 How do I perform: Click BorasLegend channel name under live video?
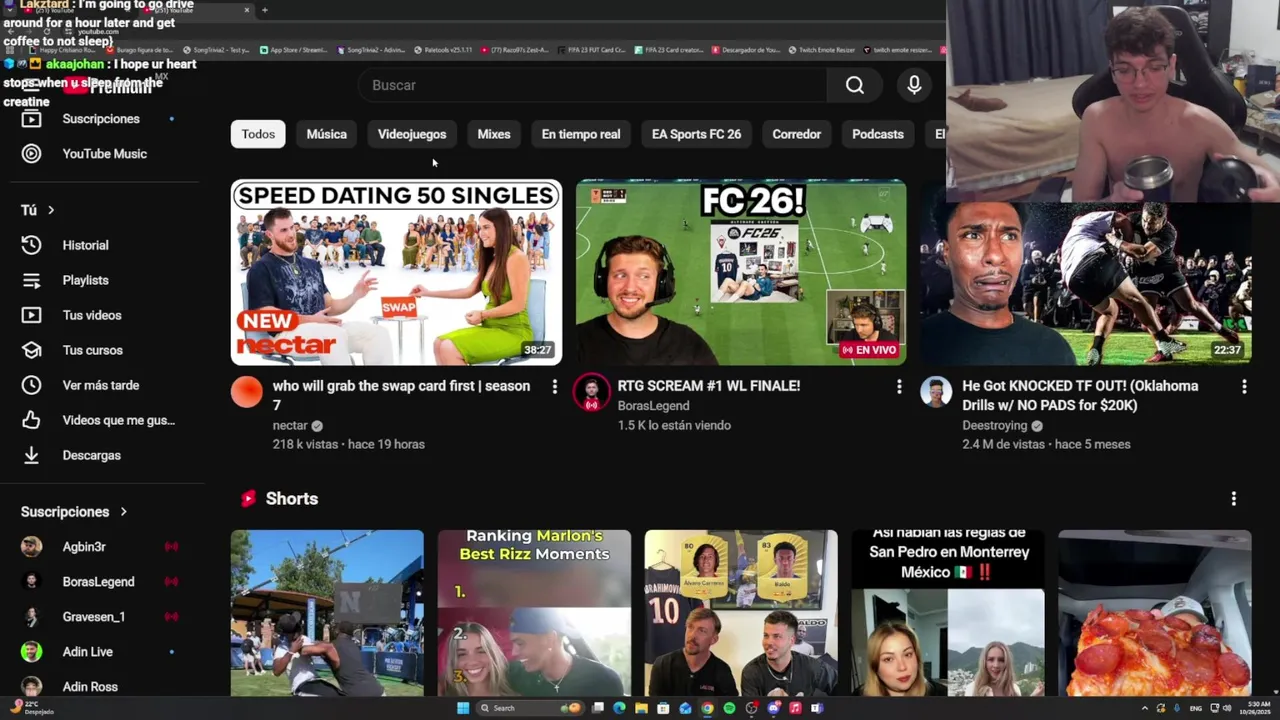coord(653,405)
